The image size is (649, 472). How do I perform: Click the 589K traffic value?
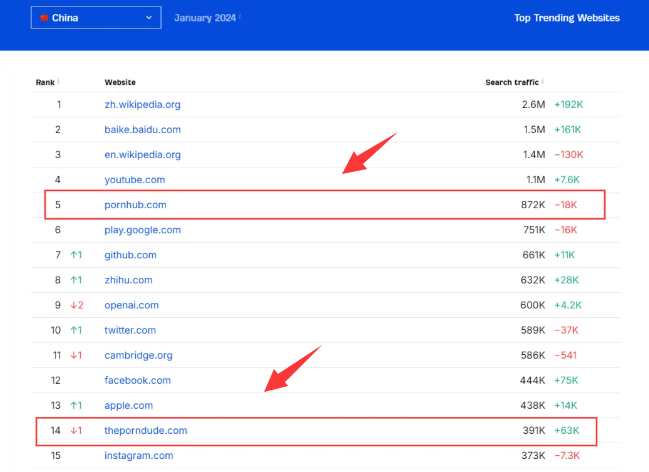pos(533,330)
